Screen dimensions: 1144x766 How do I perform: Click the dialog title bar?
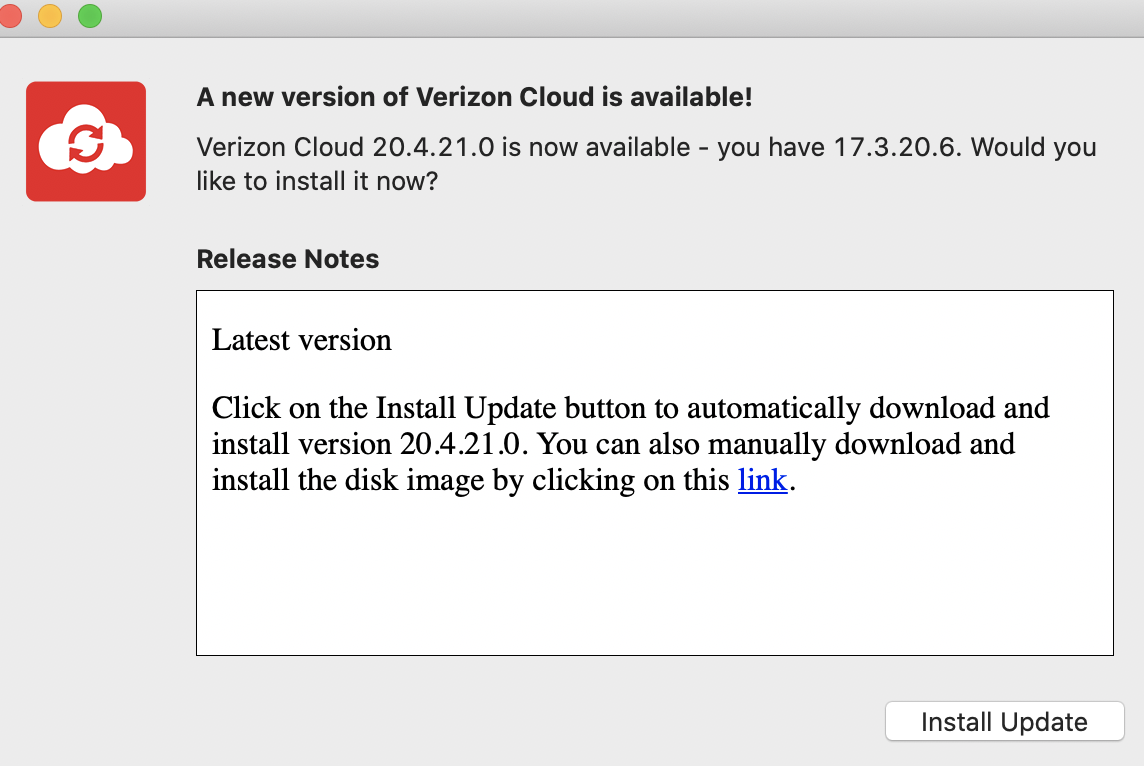[572, 16]
